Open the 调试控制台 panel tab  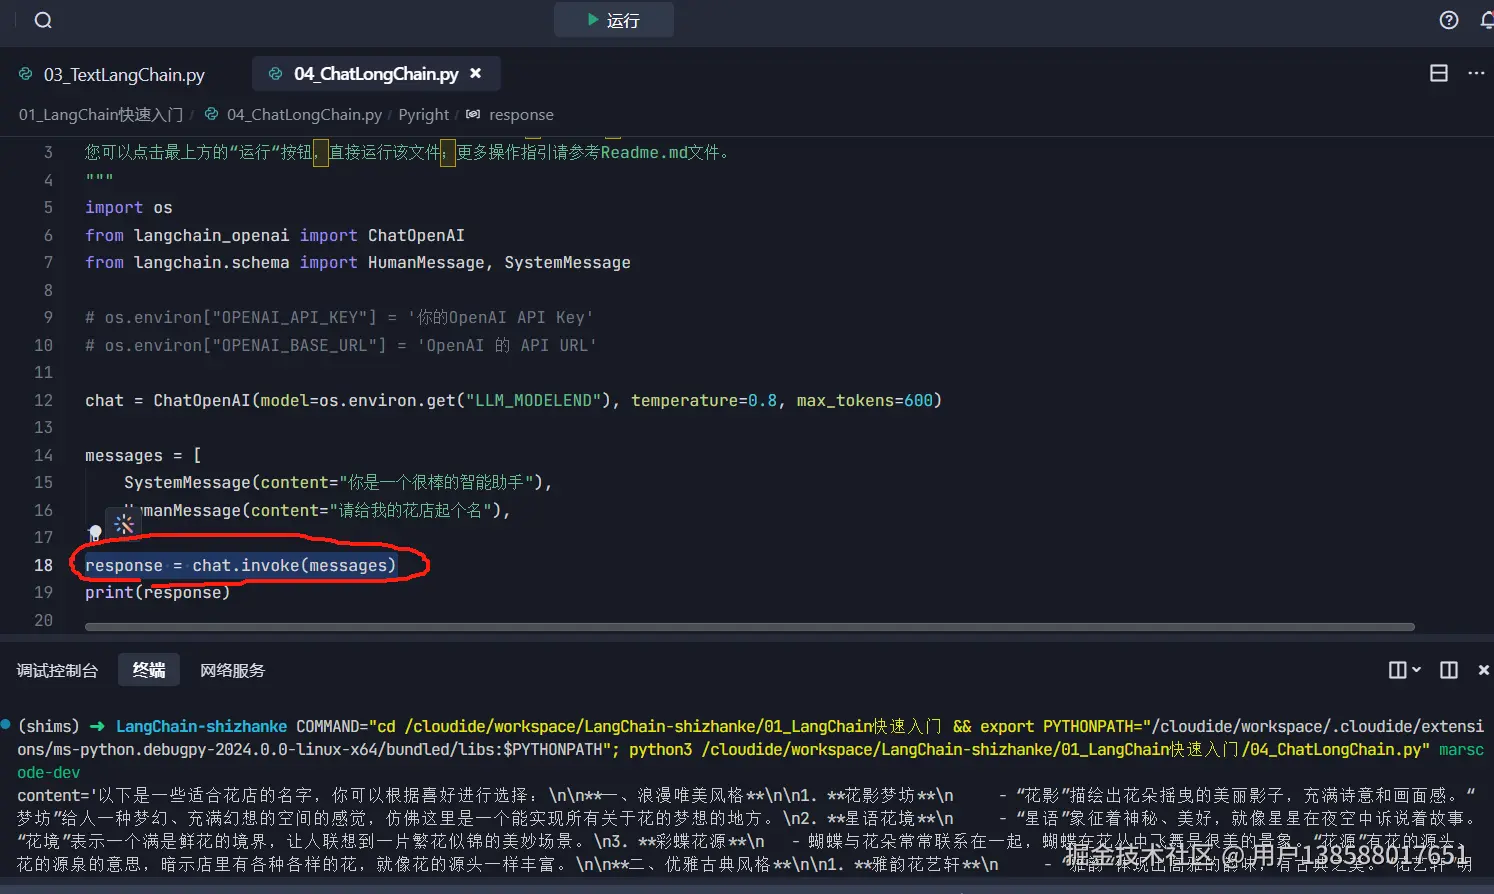[57, 671]
